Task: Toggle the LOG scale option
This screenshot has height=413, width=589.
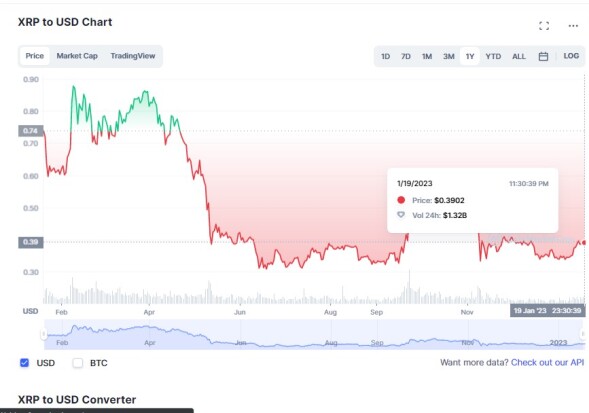Action: [571, 56]
